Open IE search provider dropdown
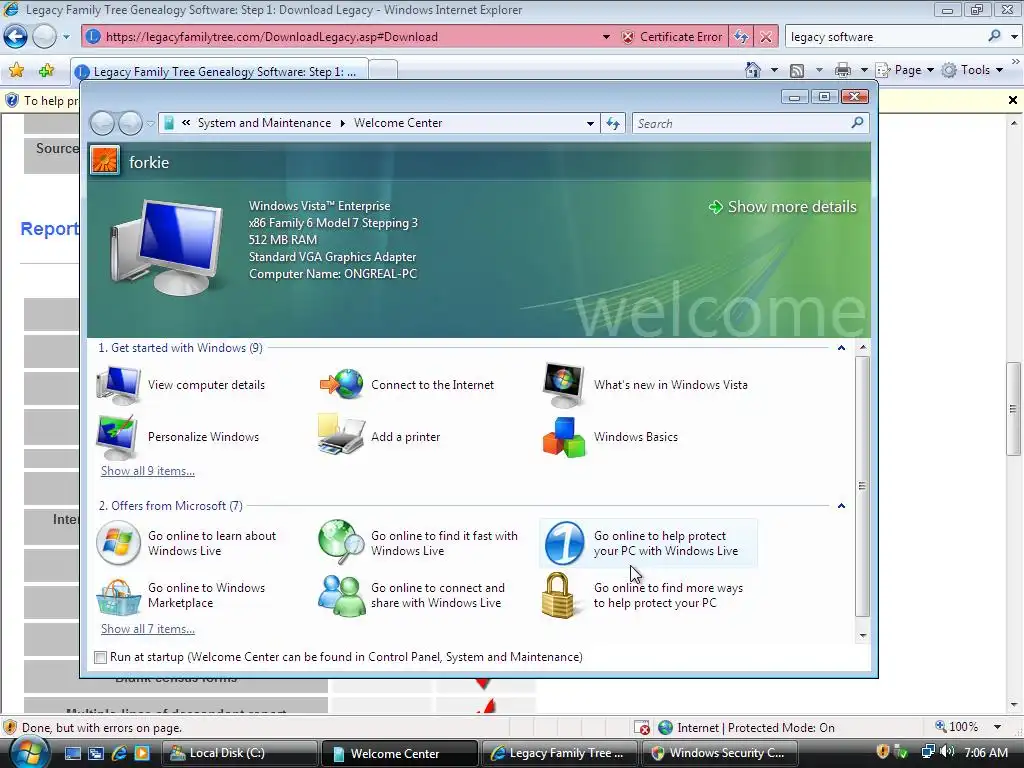The width and height of the screenshot is (1024, 768). click(1014, 37)
